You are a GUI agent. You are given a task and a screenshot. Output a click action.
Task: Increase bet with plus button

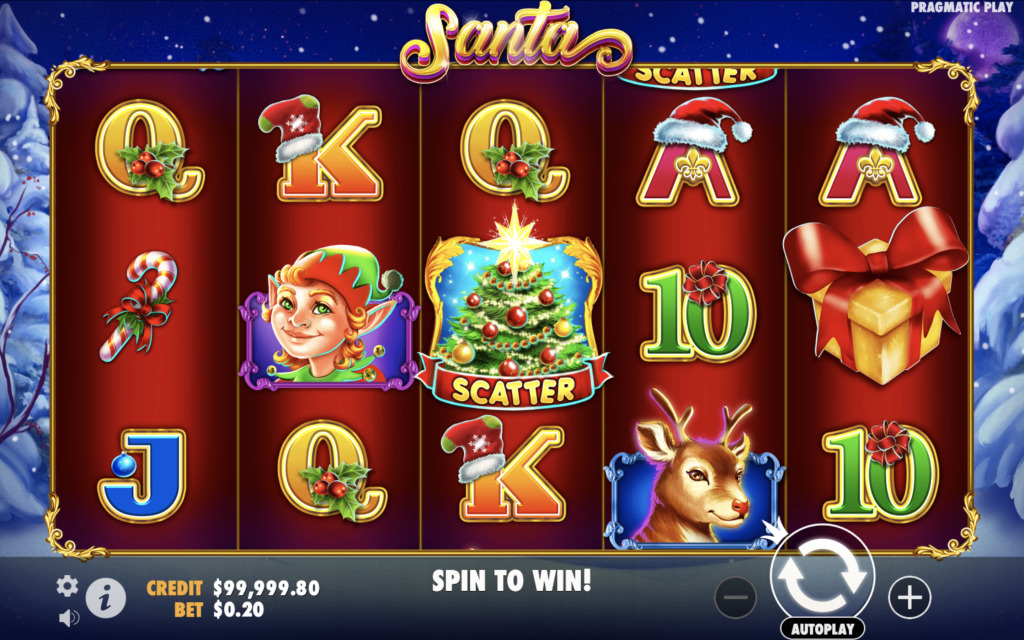[x=910, y=597]
